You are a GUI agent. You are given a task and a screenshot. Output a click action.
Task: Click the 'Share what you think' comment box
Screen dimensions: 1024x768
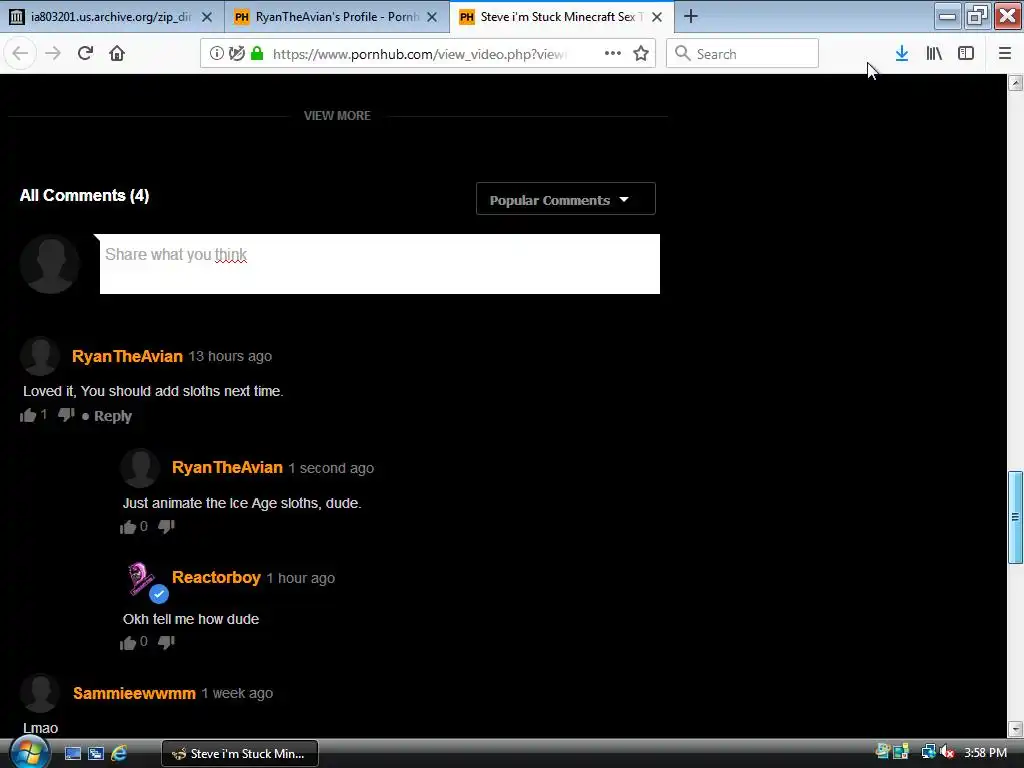(379, 264)
